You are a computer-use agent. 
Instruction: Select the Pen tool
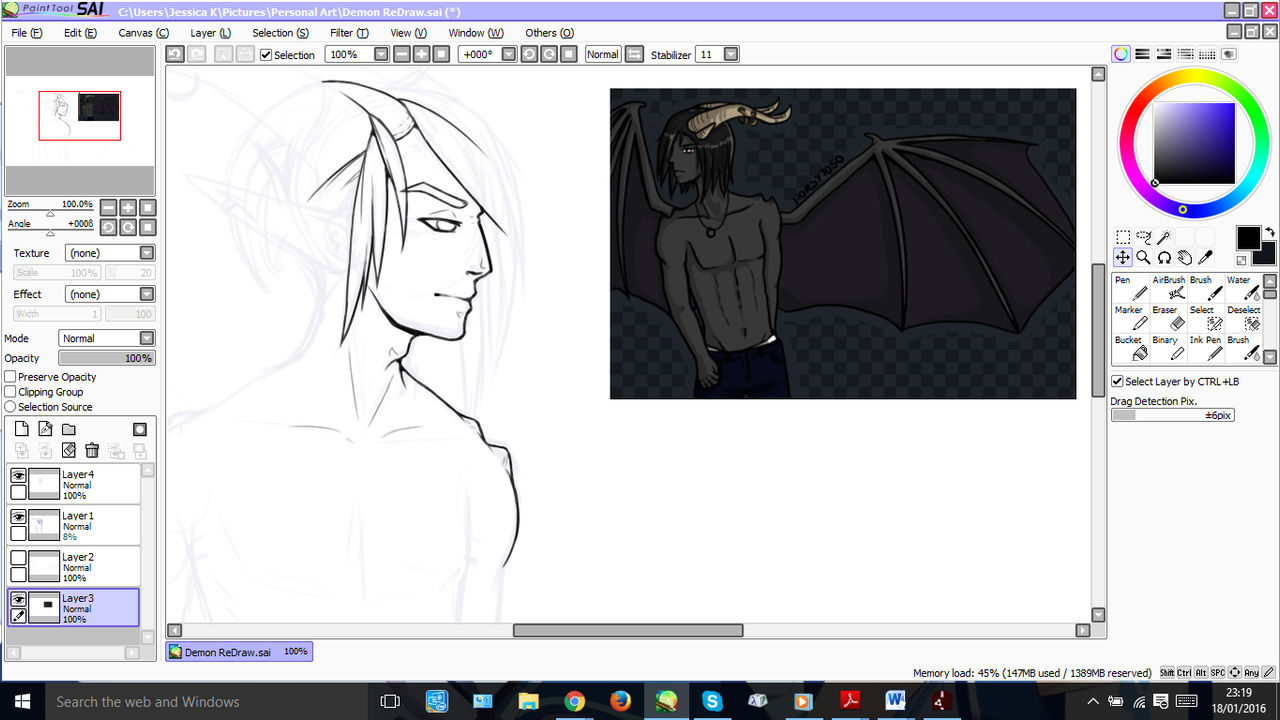[1130, 288]
